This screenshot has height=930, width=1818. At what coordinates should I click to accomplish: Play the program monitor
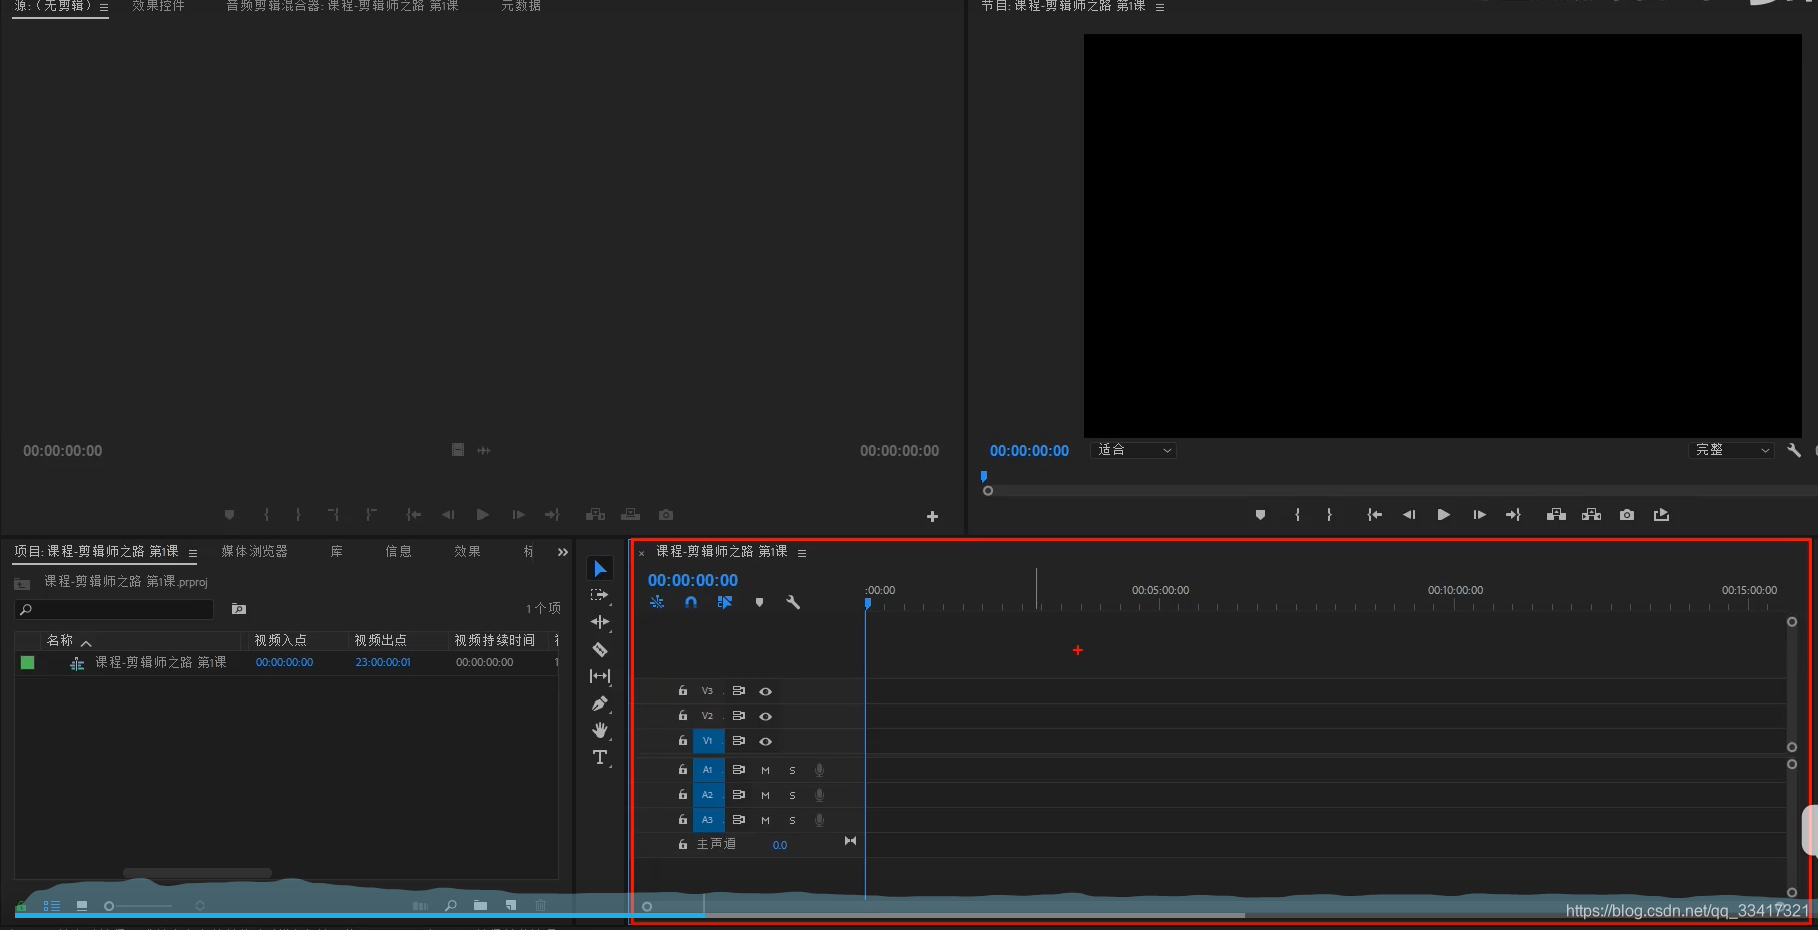click(1443, 515)
